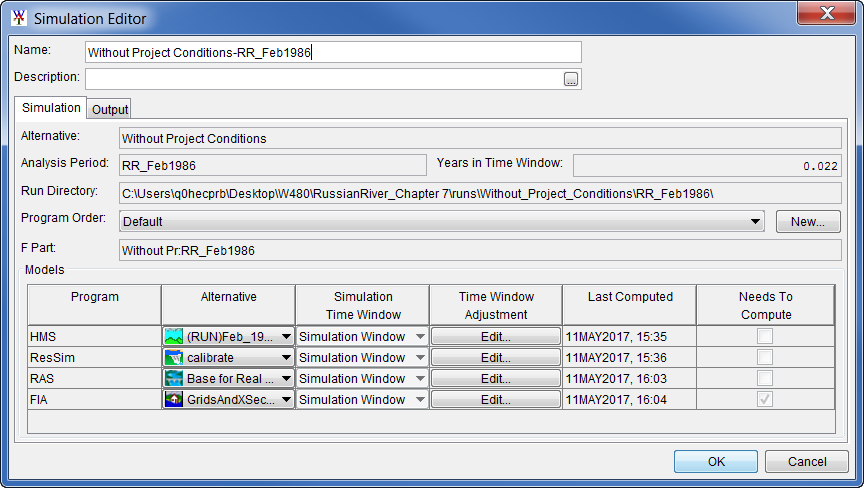864x488 pixels.
Task: Click the Time Window Adjustment column header
Action: point(496,305)
